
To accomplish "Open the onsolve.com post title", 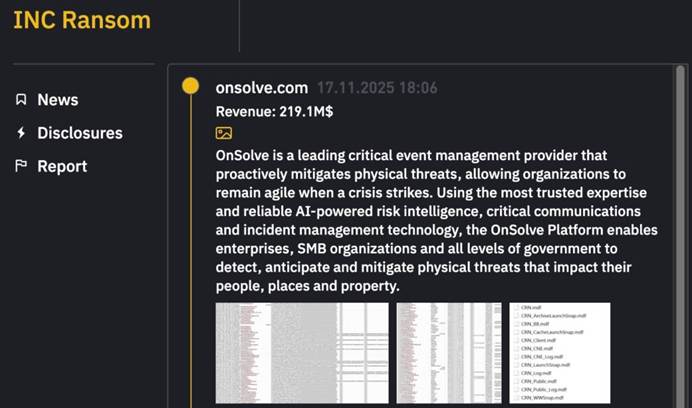I will tap(262, 88).
